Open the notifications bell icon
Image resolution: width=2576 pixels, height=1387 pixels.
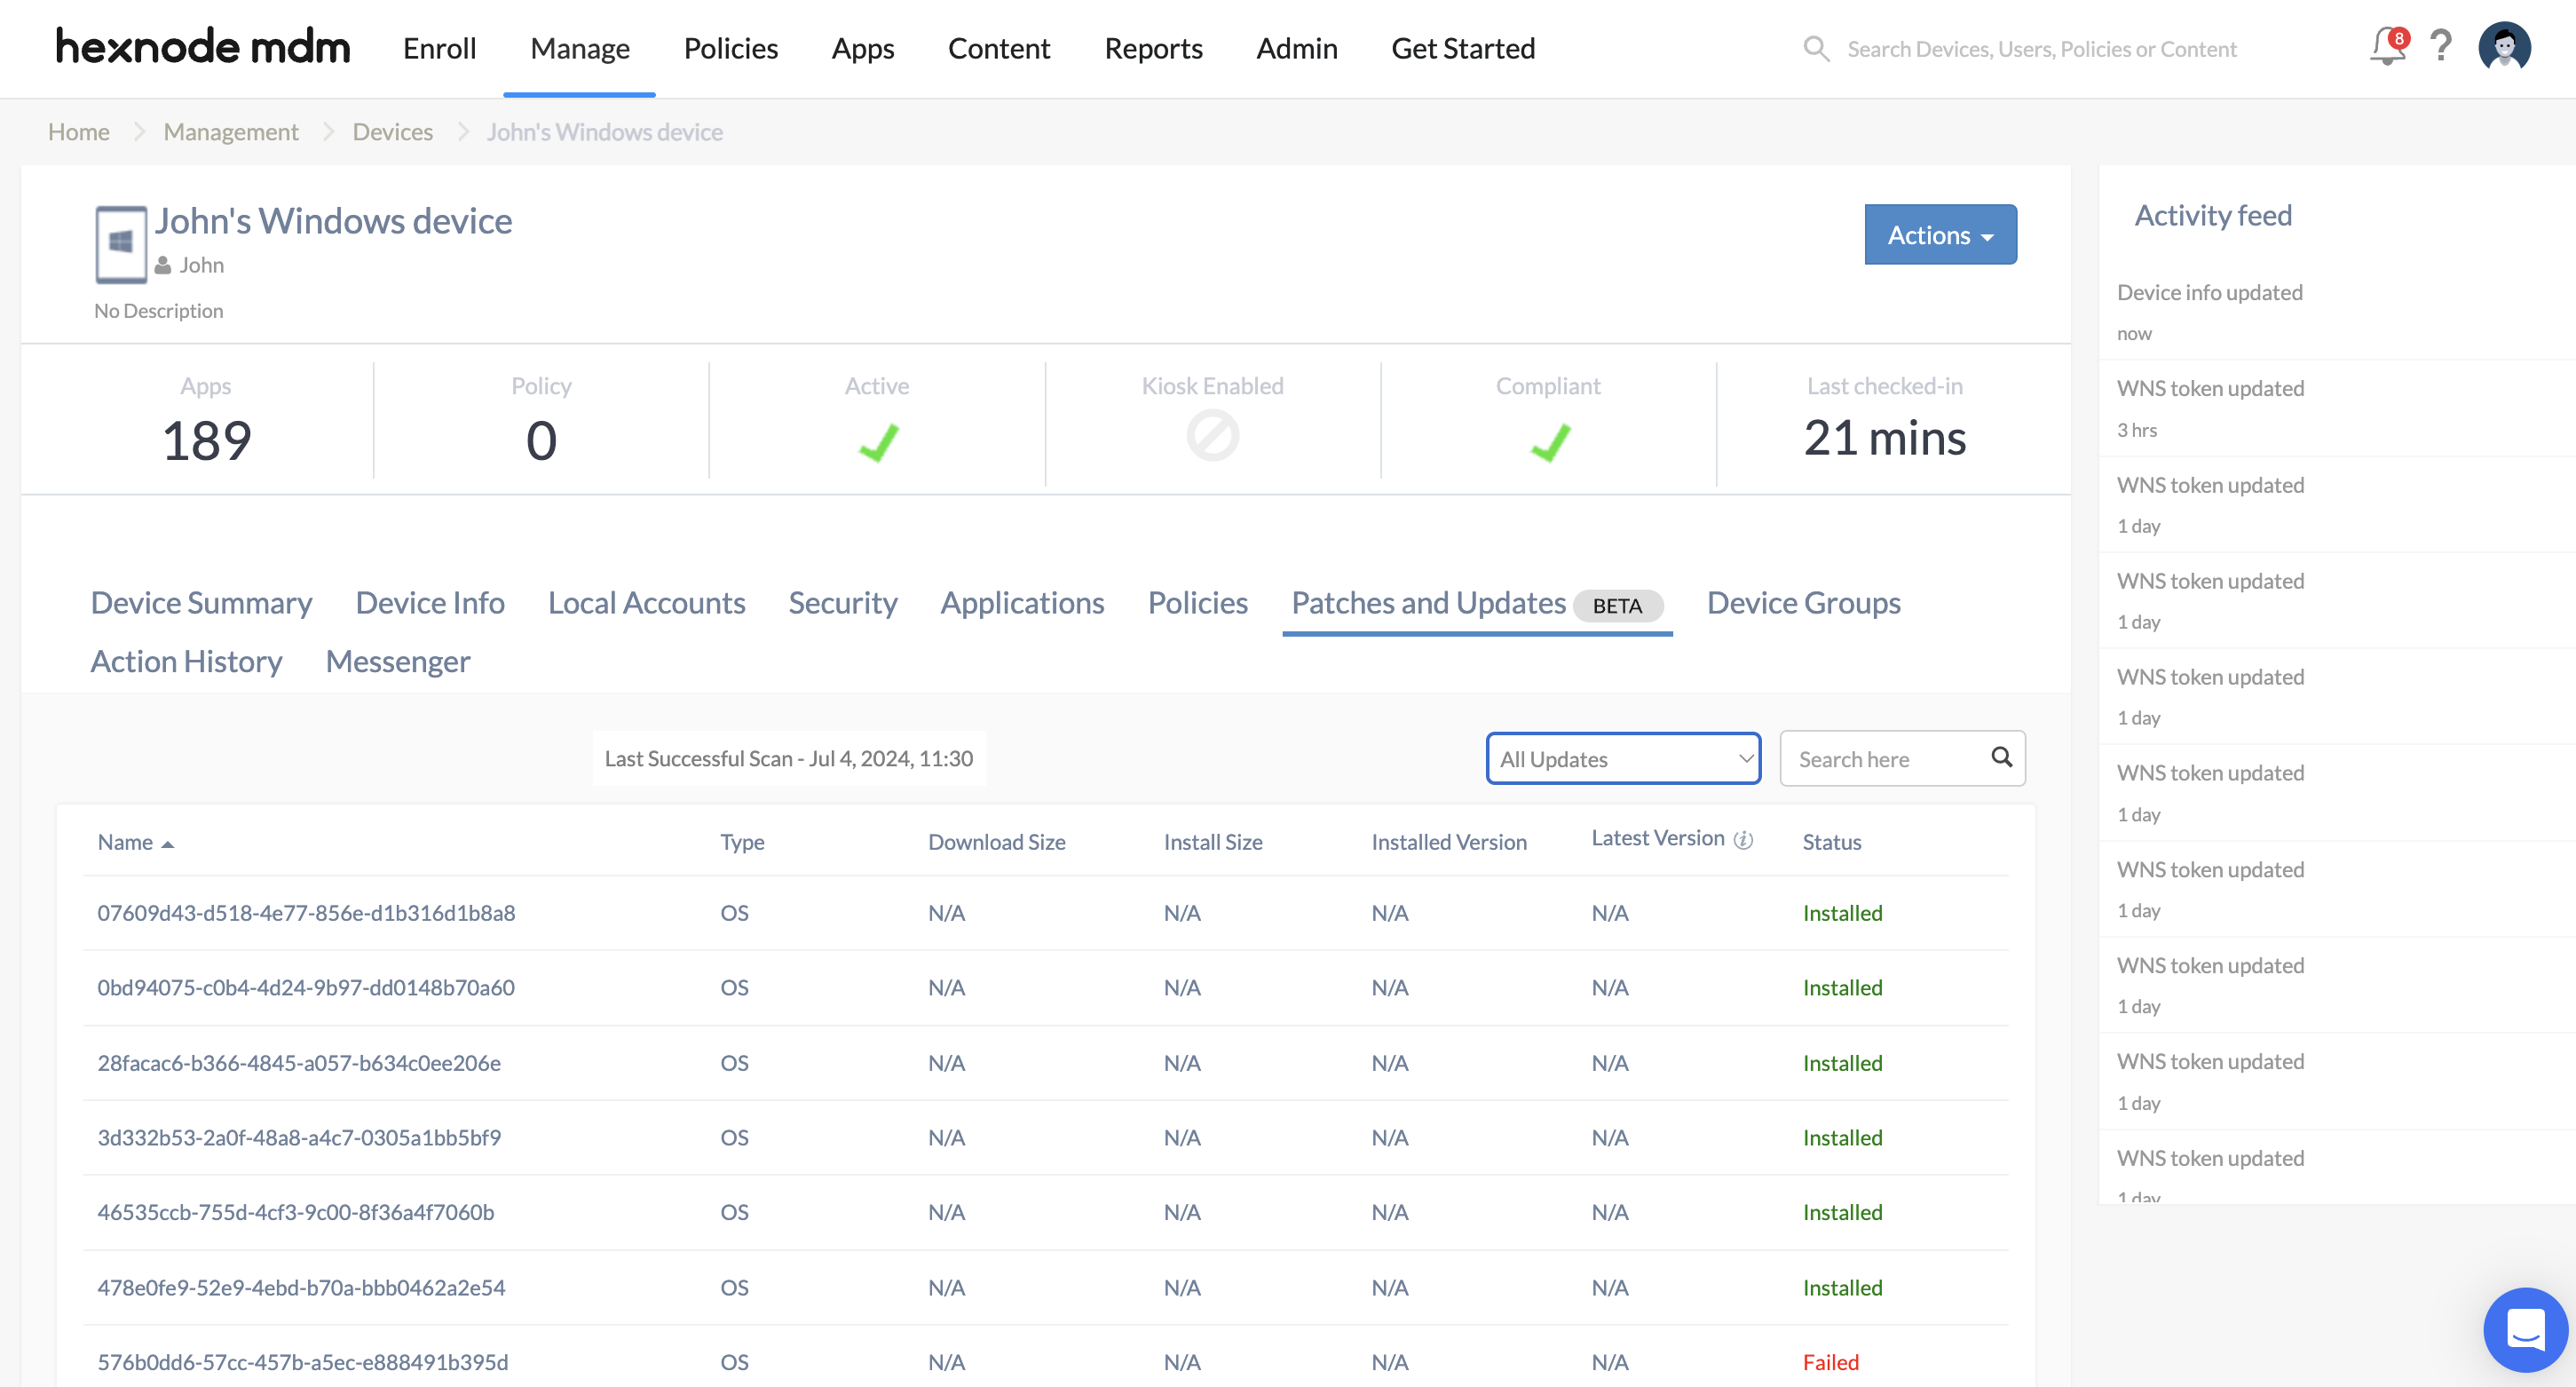pyautogui.click(x=2387, y=47)
